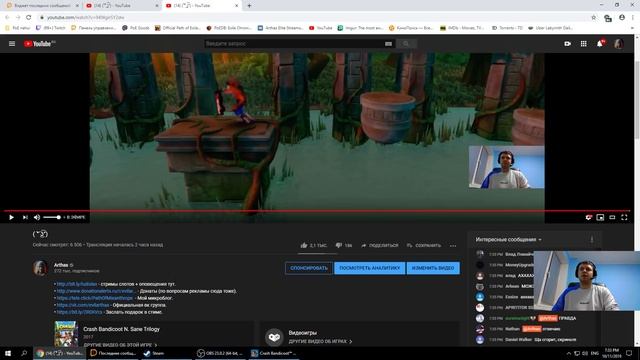Open the on-screen keyboard icon in search
The image size is (640, 360).
[x=388, y=44]
